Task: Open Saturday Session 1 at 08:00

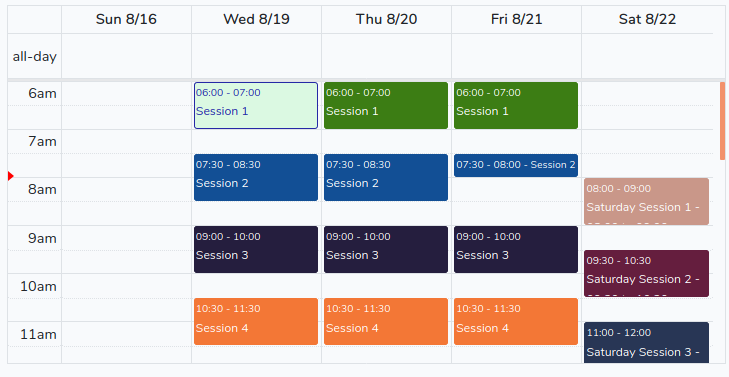Action: coord(647,202)
